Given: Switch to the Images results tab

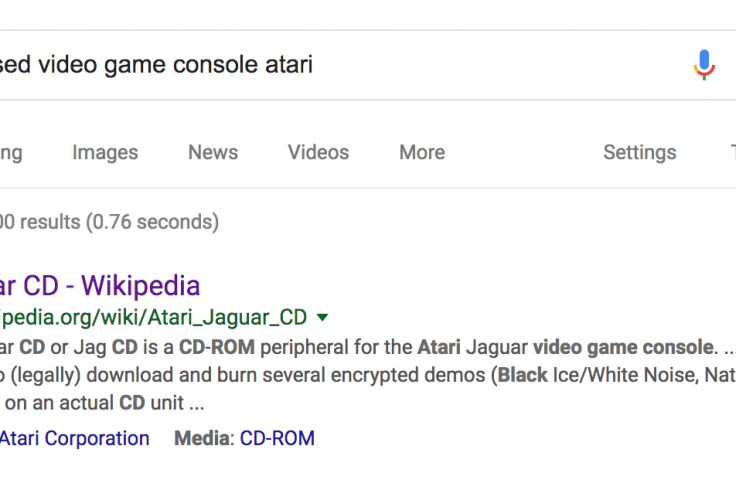Looking at the screenshot, I should pyautogui.click(x=105, y=152).
